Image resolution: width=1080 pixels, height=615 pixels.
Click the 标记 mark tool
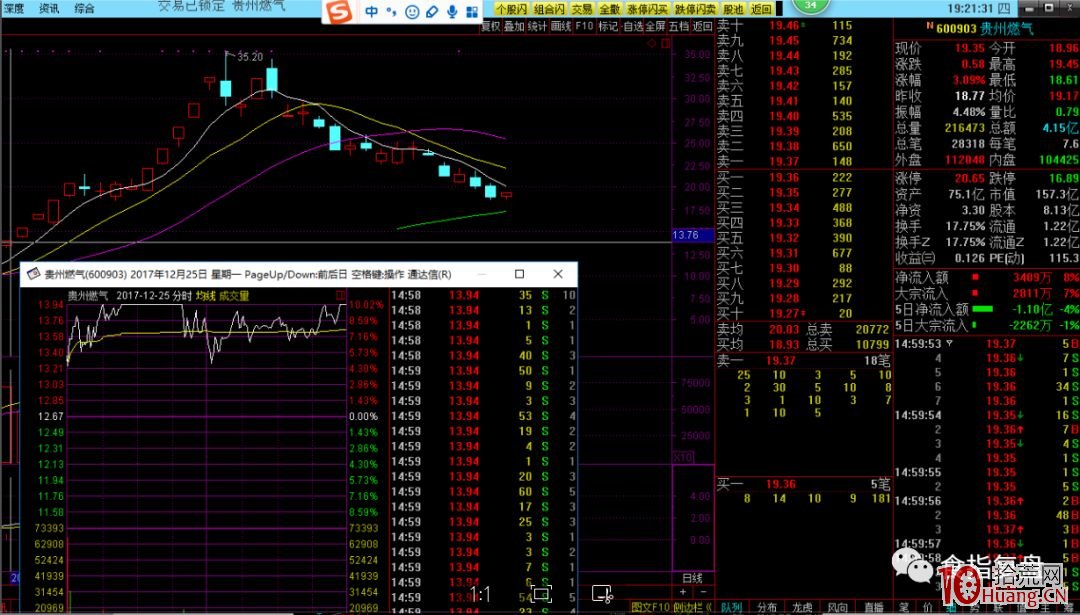608,26
